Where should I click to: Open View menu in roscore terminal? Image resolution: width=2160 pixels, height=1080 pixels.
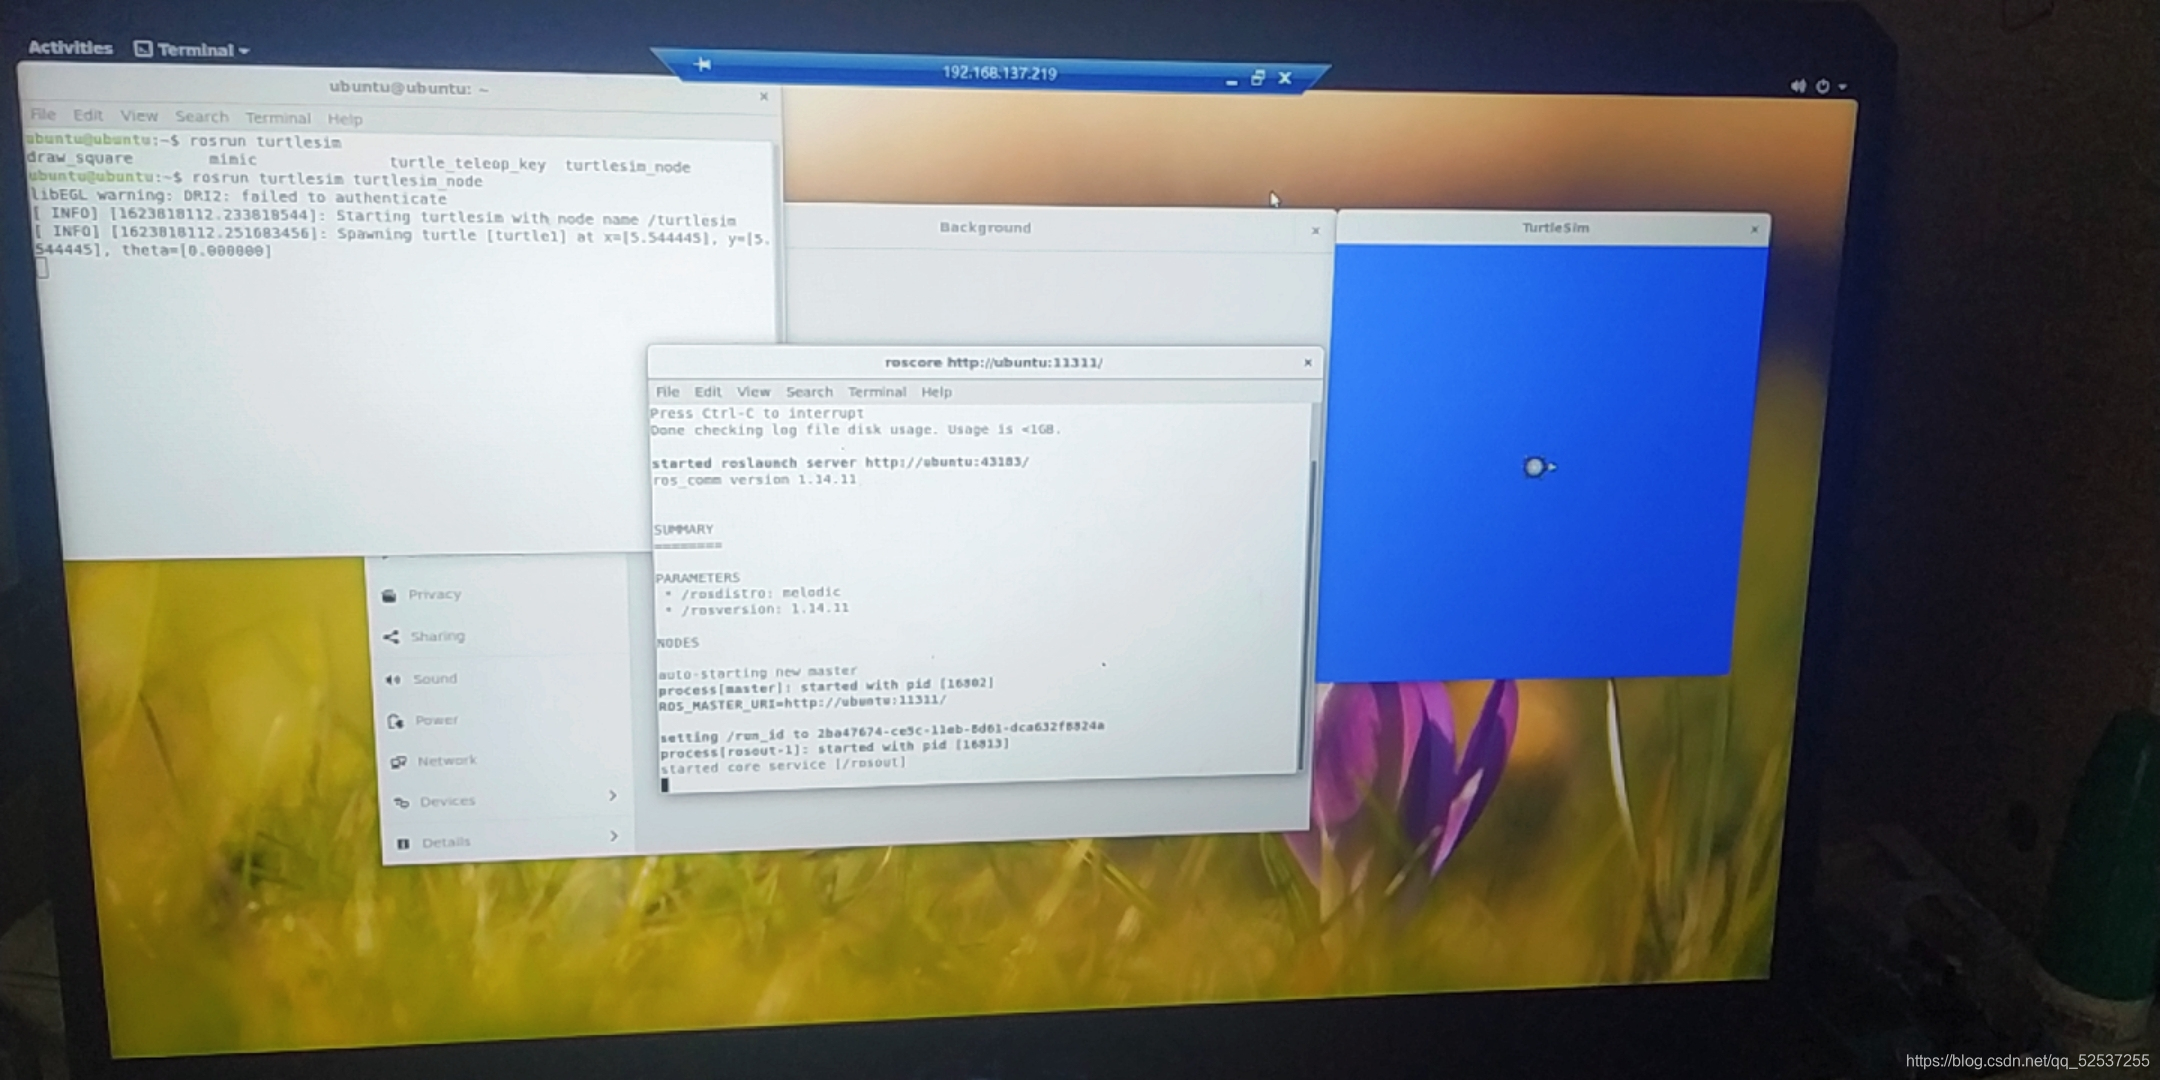pos(754,392)
